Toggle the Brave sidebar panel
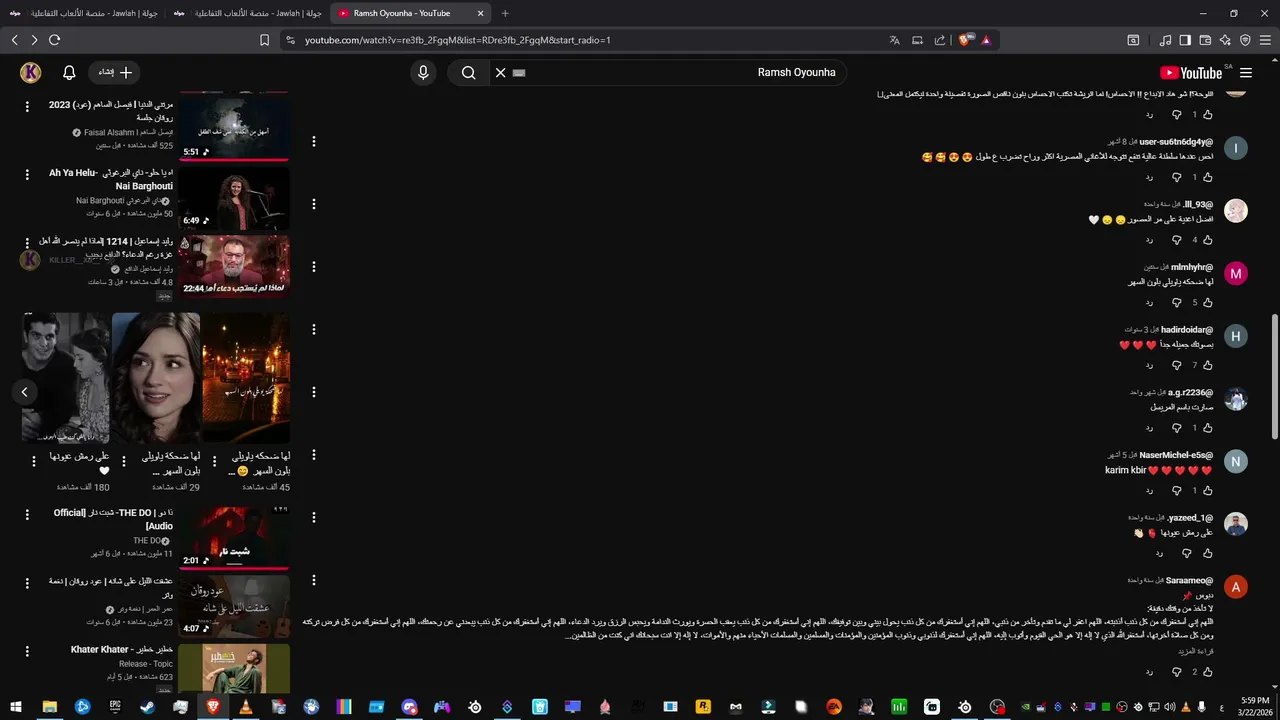 pyautogui.click(x=1185, y=40)
